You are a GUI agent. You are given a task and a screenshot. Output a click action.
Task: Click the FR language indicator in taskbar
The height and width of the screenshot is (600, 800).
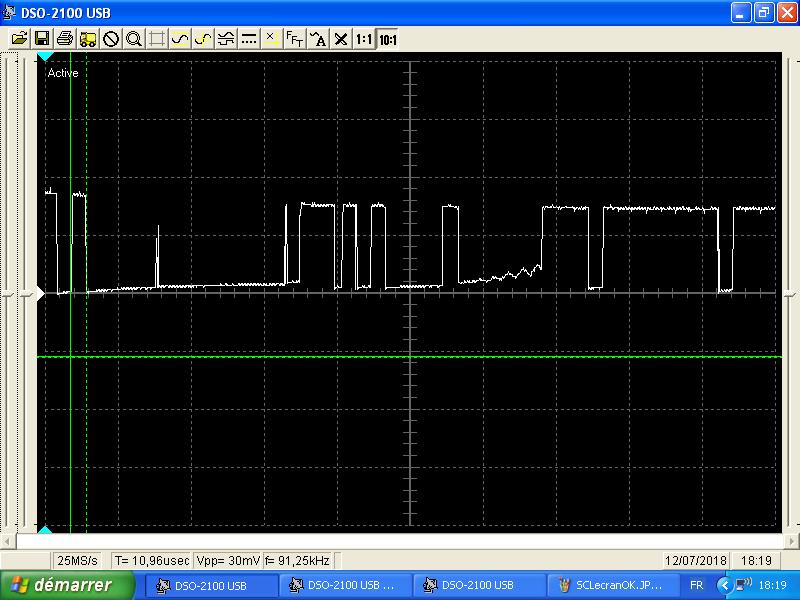click(x=696, y=585)
